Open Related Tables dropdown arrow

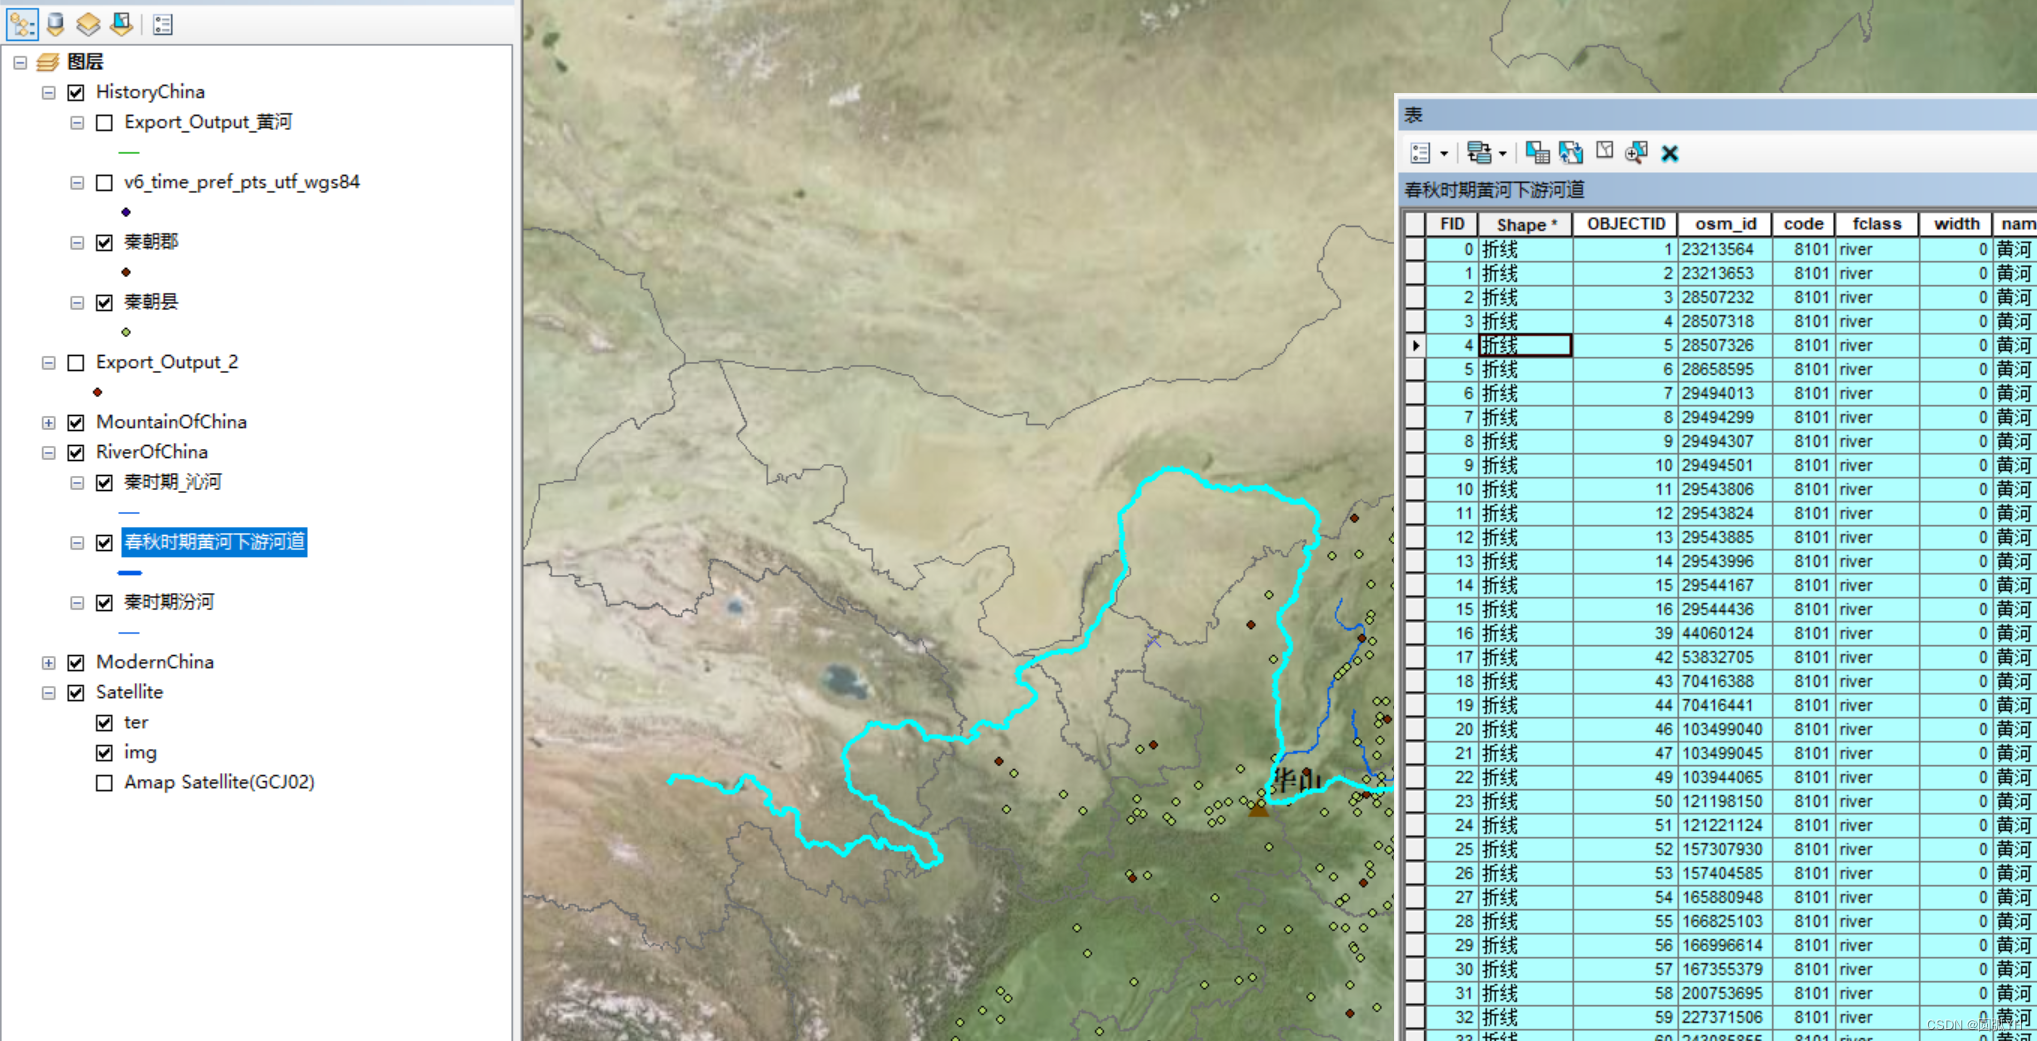click(1502, 154)
